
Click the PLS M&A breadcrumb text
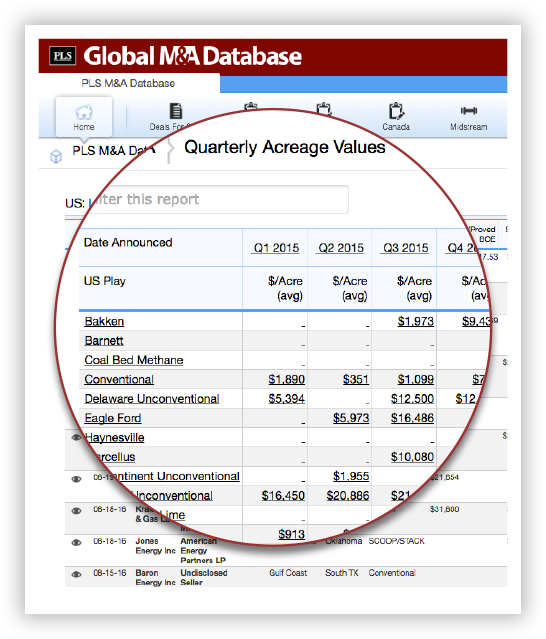coord(114,151)
